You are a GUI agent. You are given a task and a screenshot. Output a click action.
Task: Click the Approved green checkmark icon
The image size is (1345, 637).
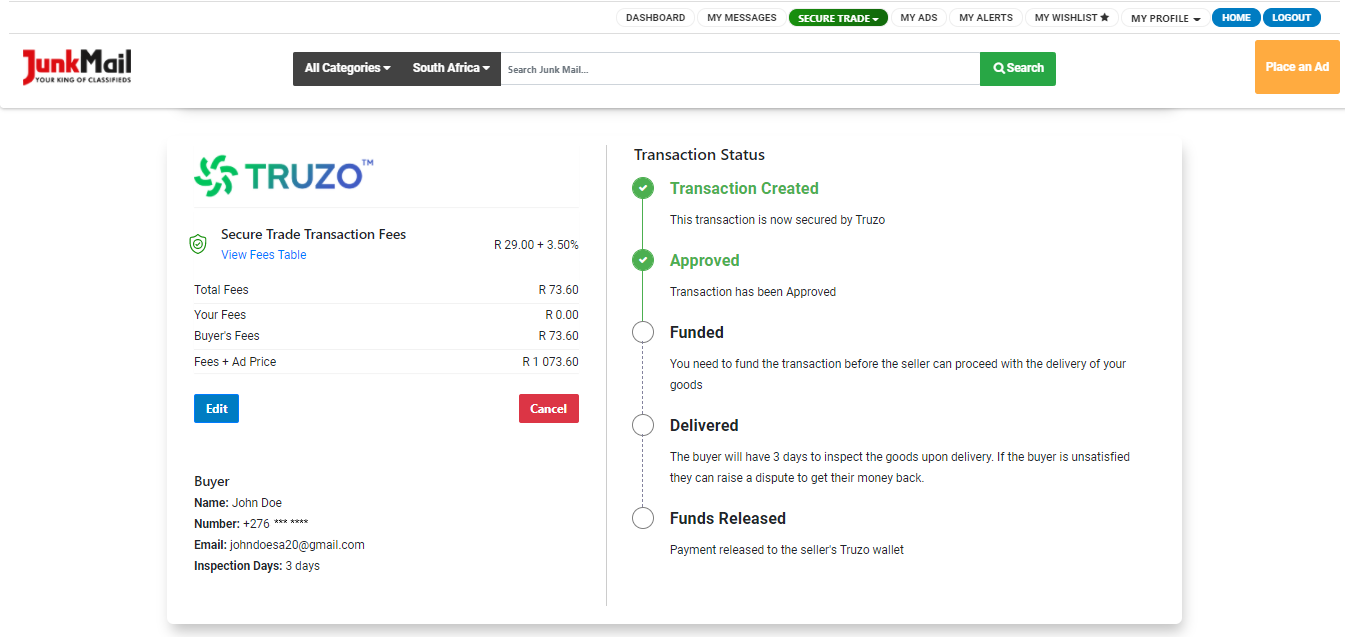[643, 260]
